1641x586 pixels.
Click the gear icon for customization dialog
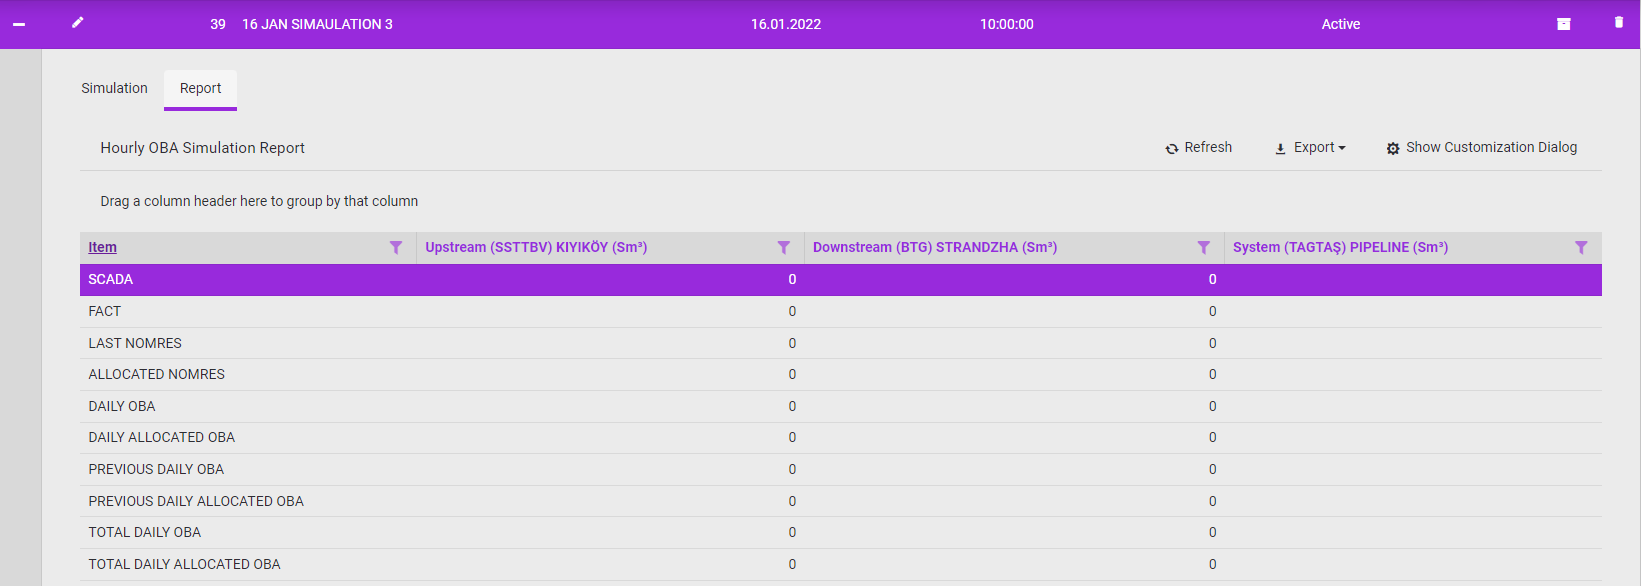pos(1393,148)
